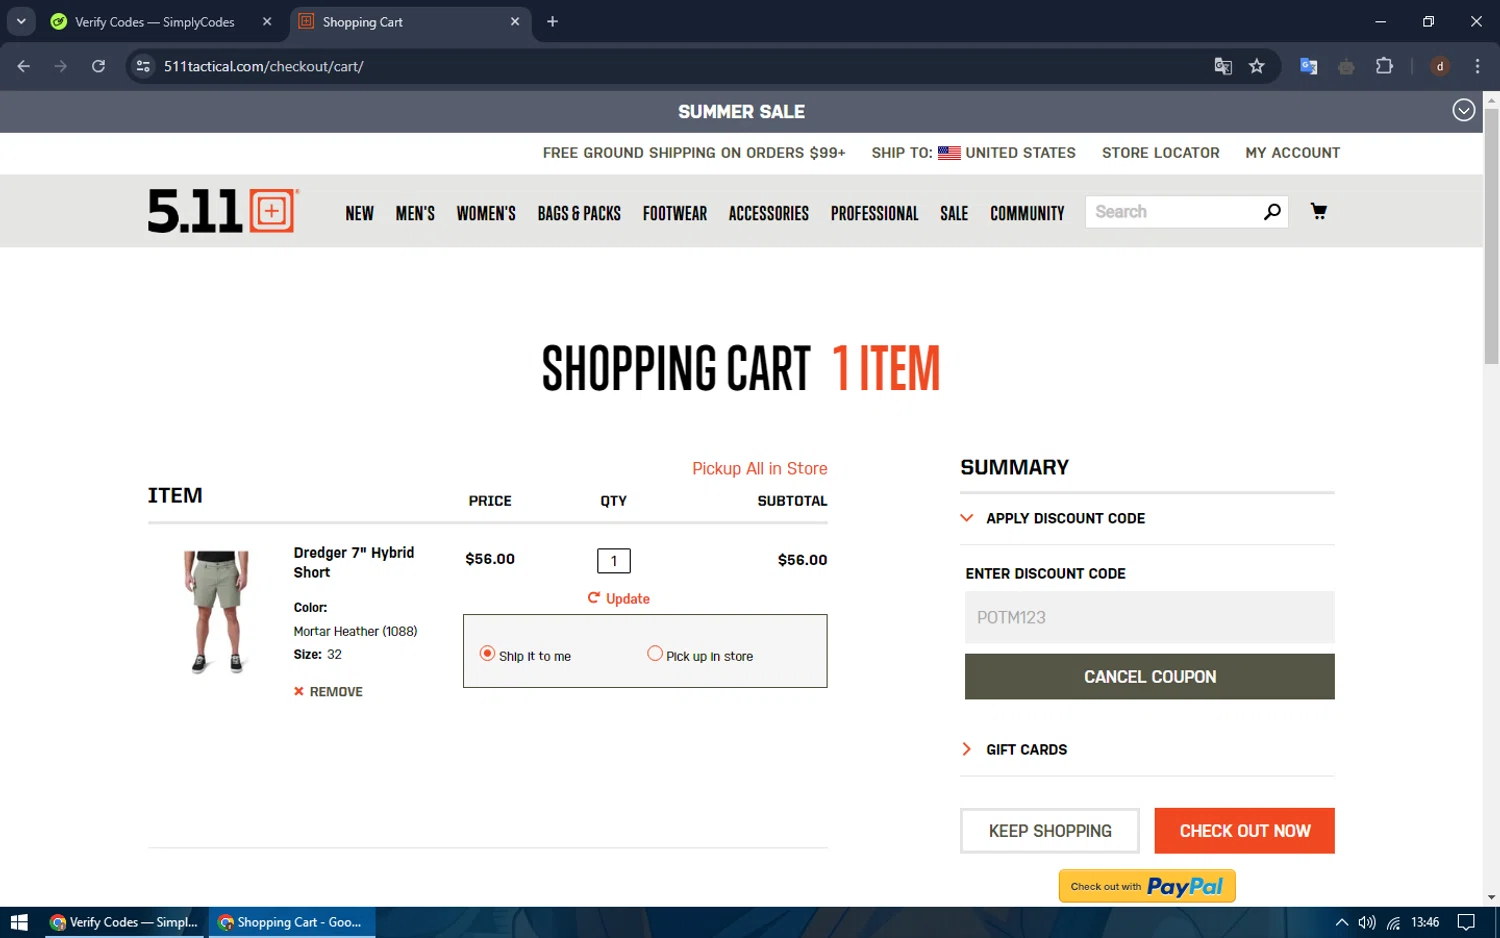Open the shopping cart icon in header
The width and height of the screenshot is (1500, 938).
click(x=1318, y=211)
